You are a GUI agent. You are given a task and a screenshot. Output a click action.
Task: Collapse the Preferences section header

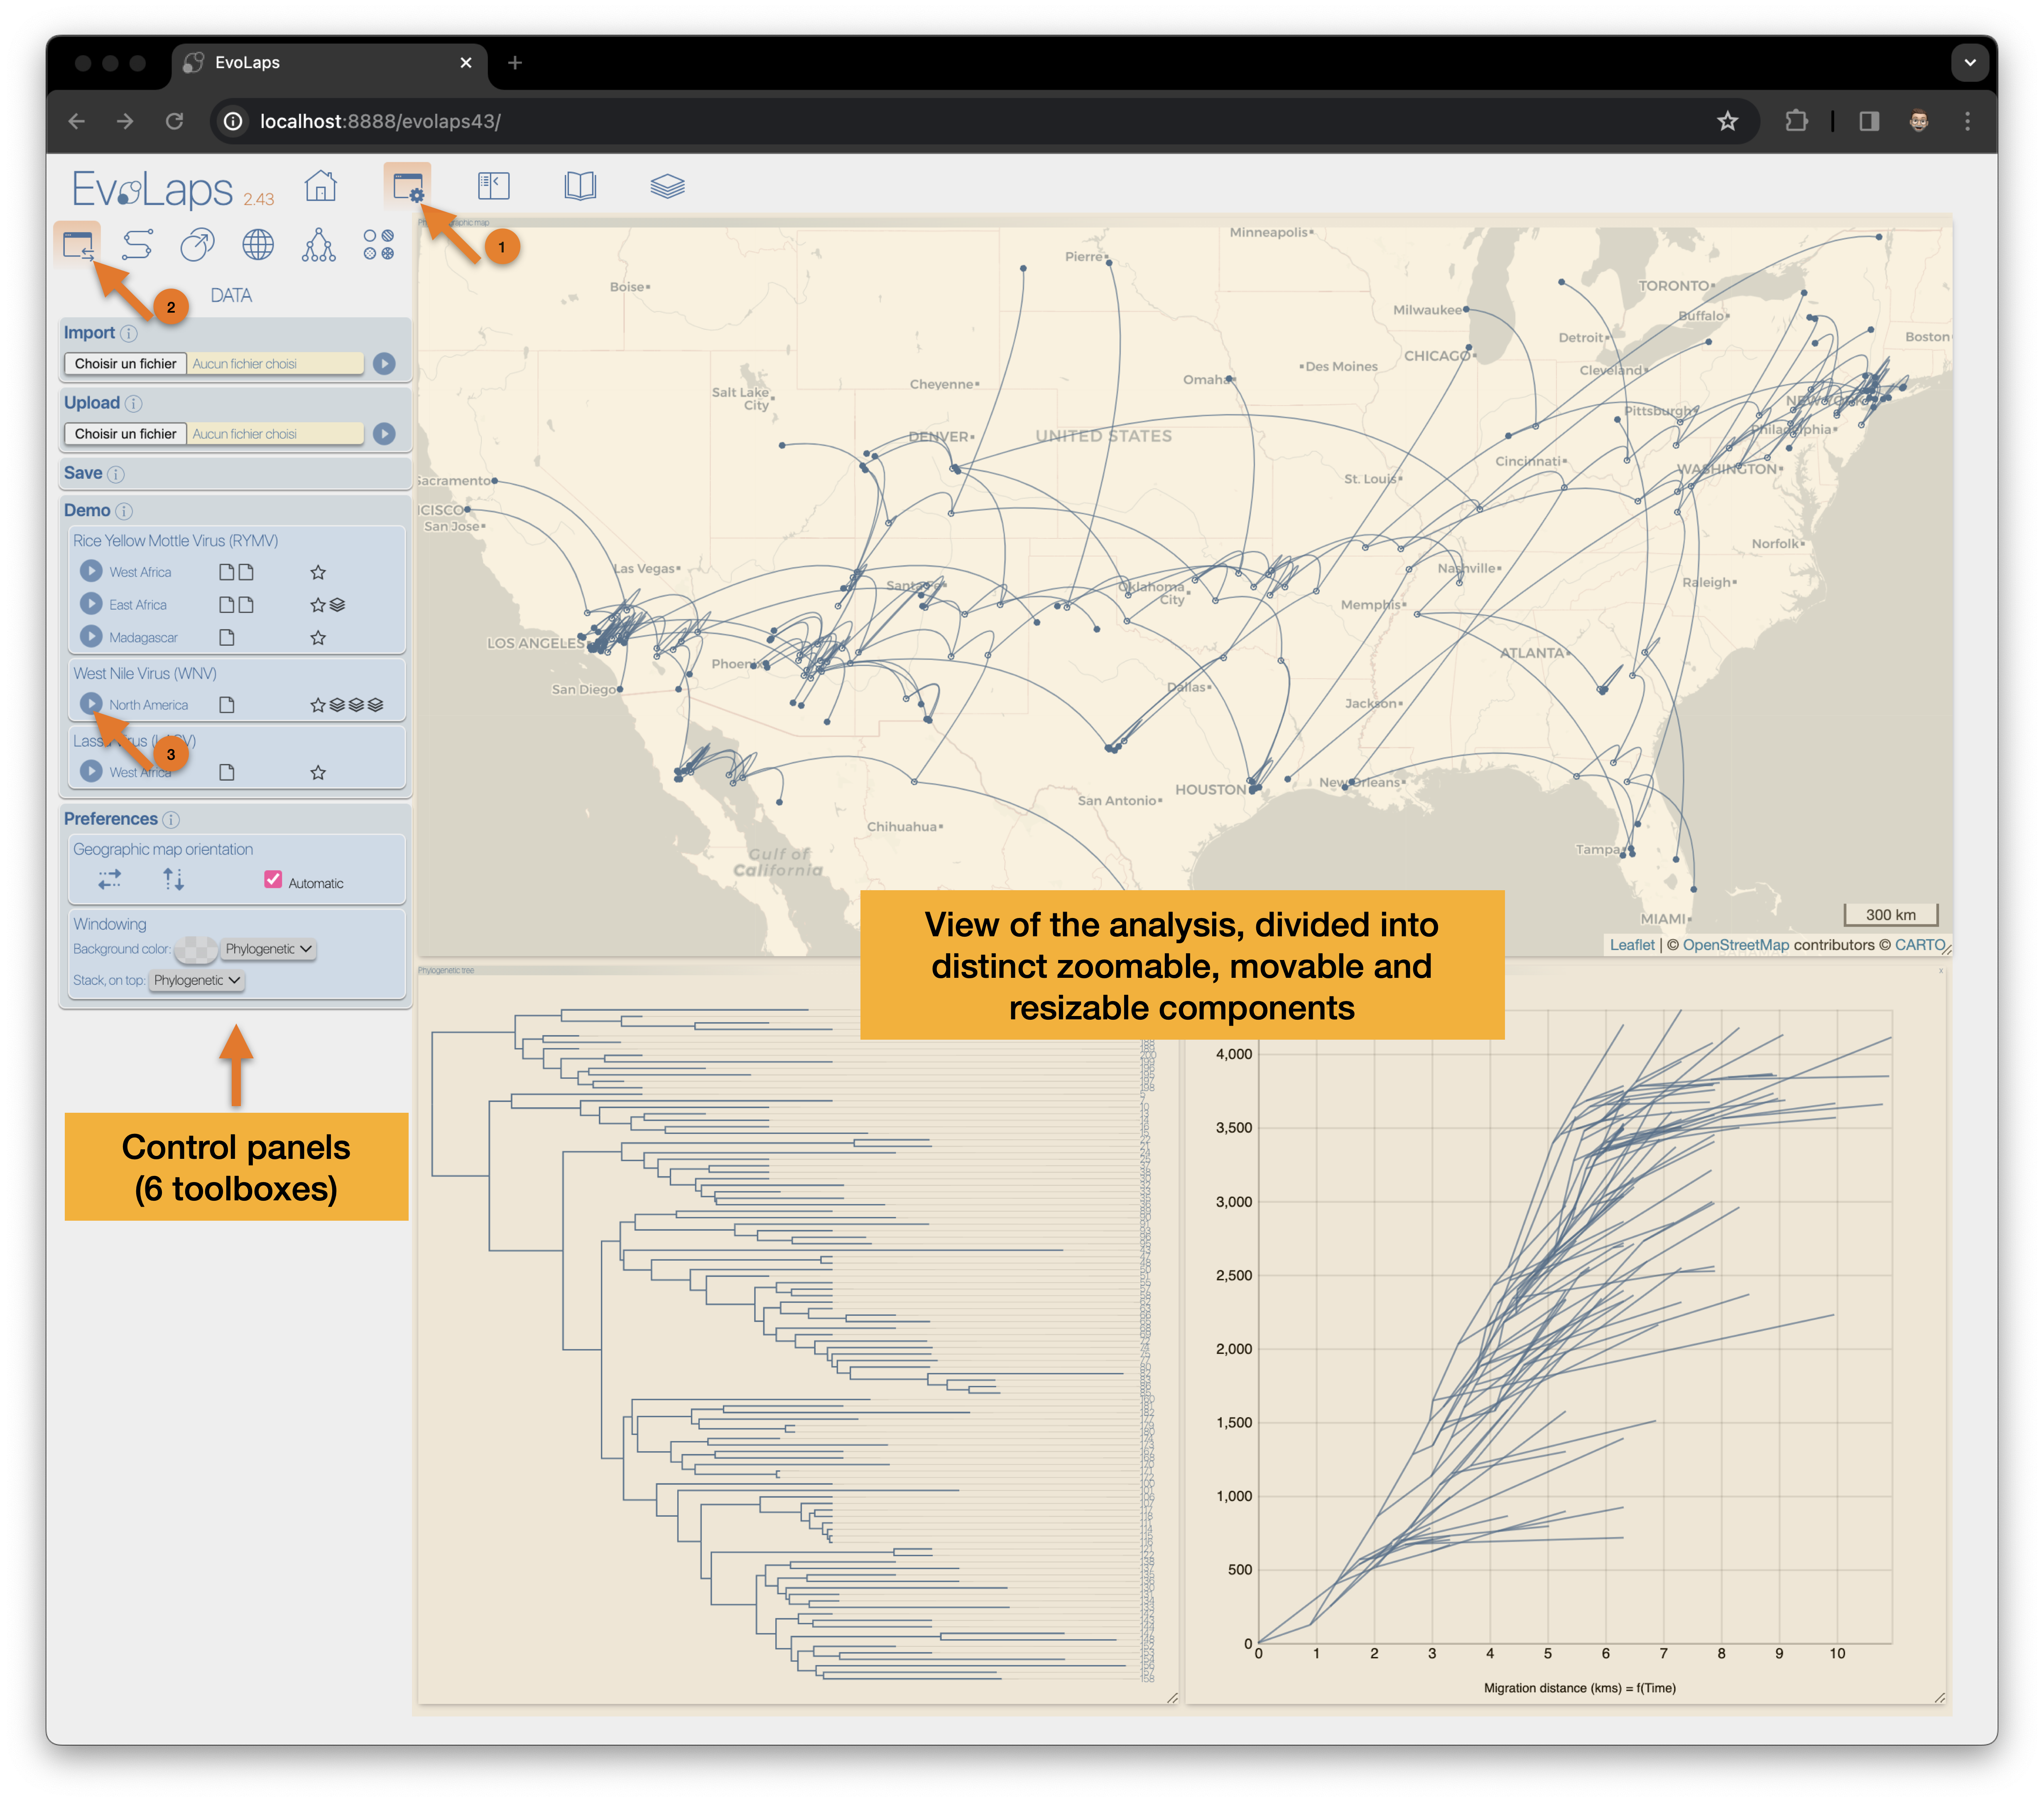tap(111, 820)
